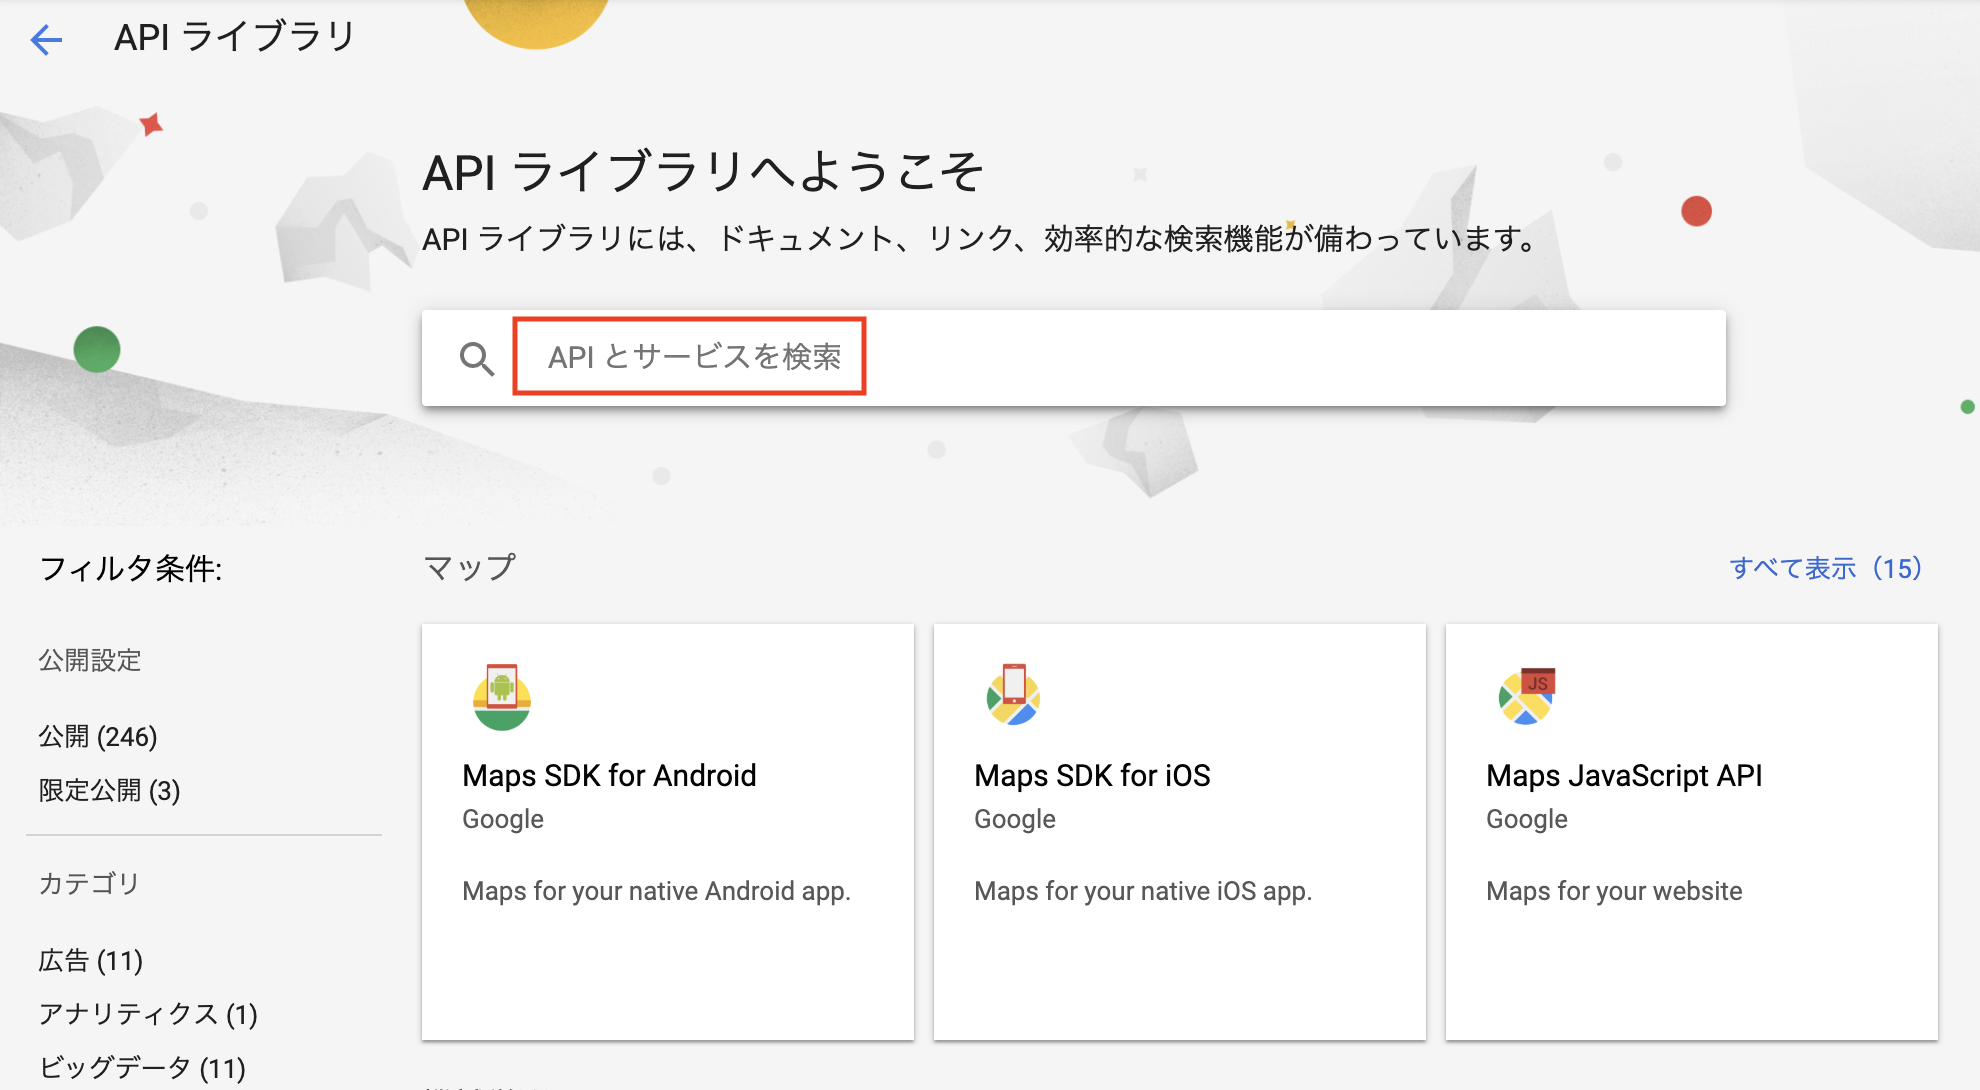Open Maps SDK for Android title

tap(609, 776)
